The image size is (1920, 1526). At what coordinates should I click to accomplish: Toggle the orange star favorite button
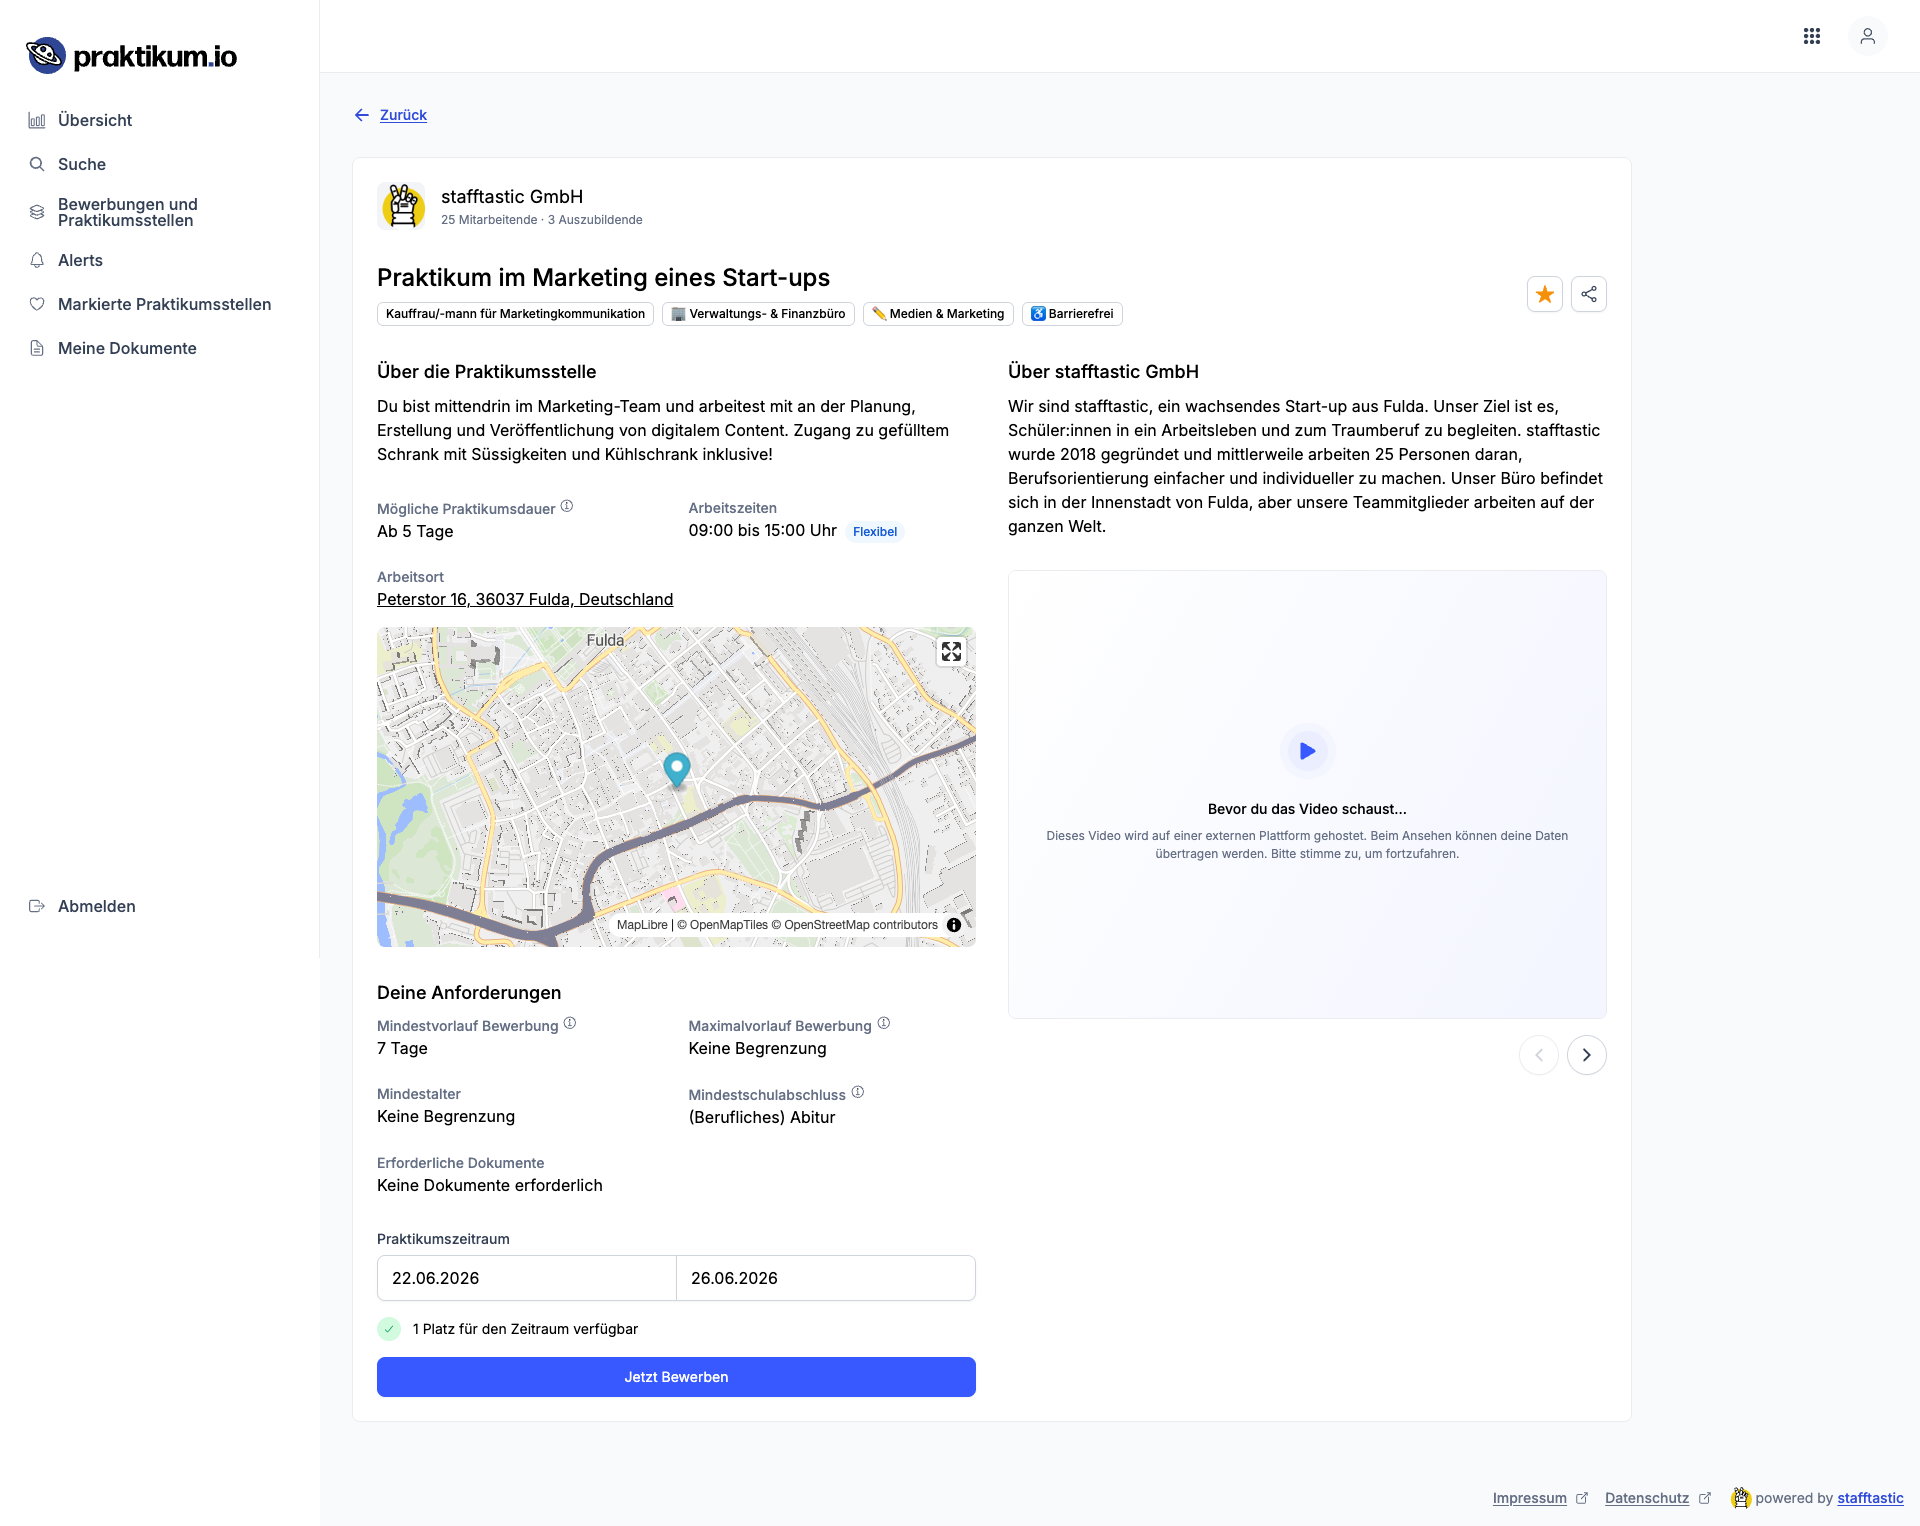1544,294
